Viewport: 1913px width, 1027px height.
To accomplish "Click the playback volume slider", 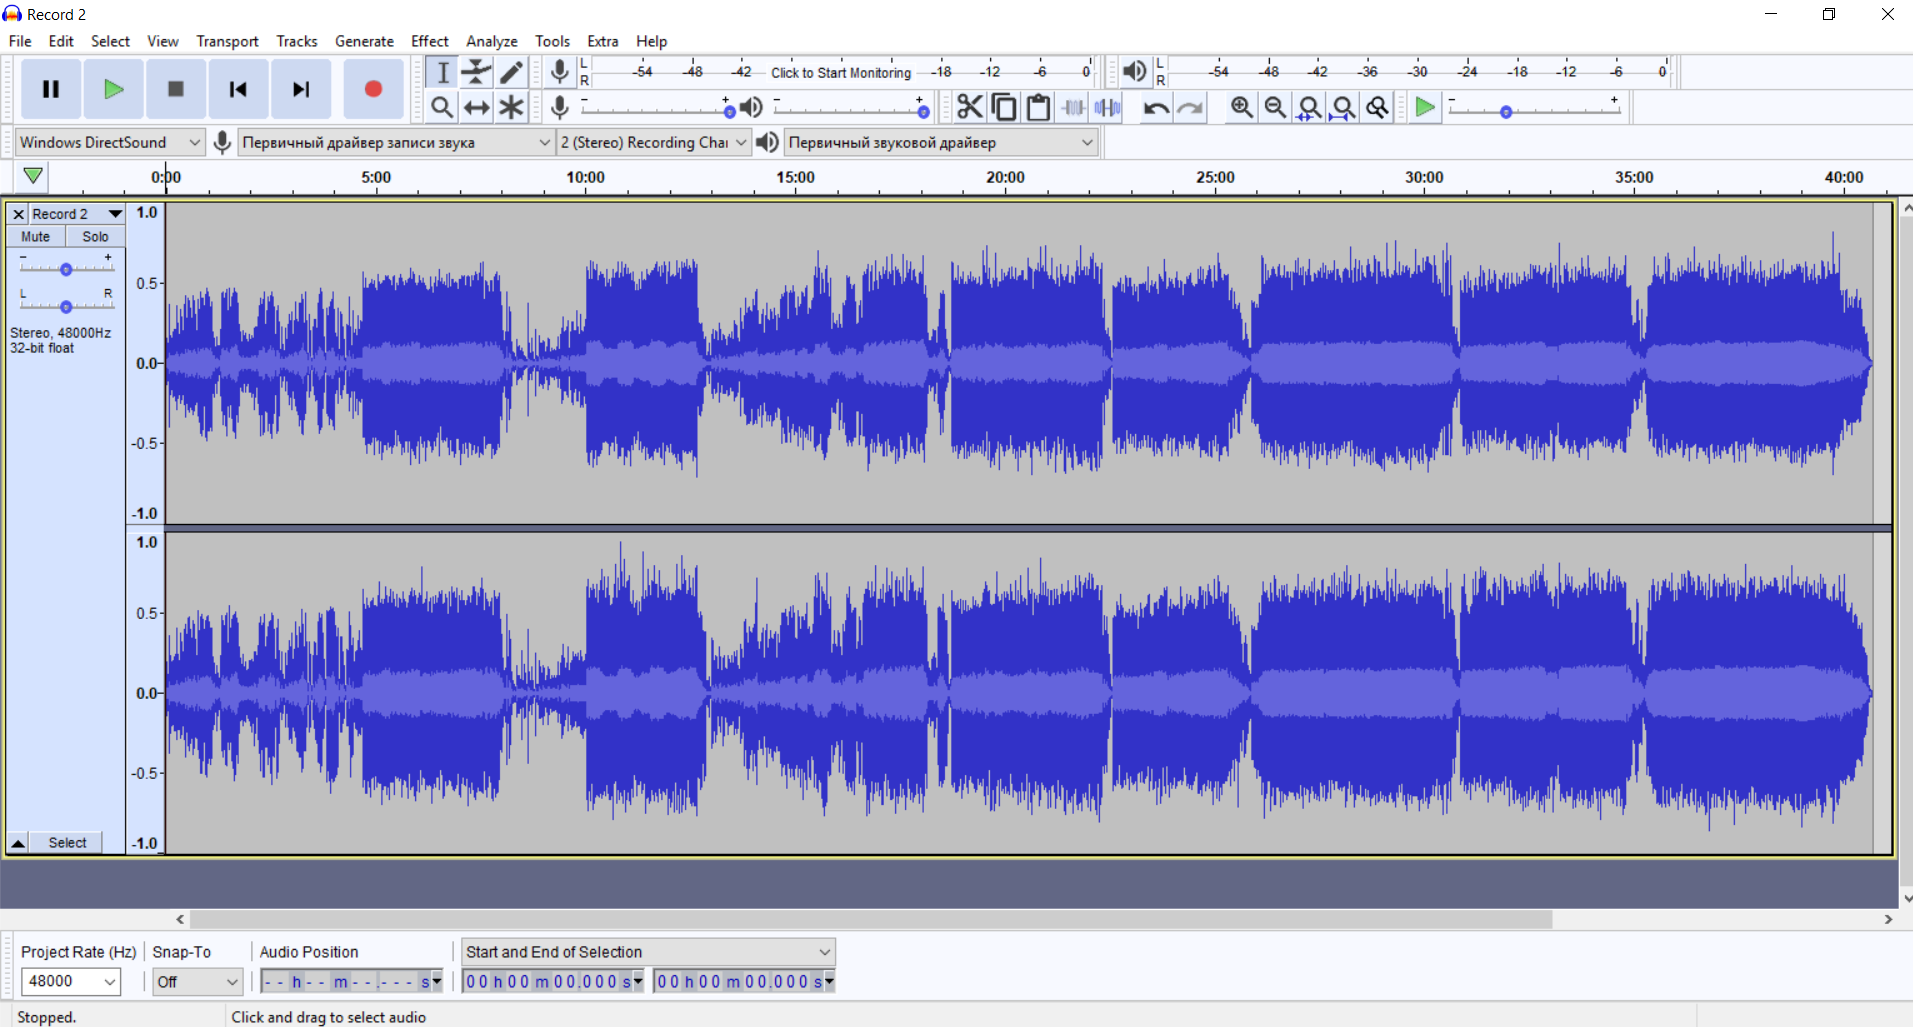I will click(851, 108).
